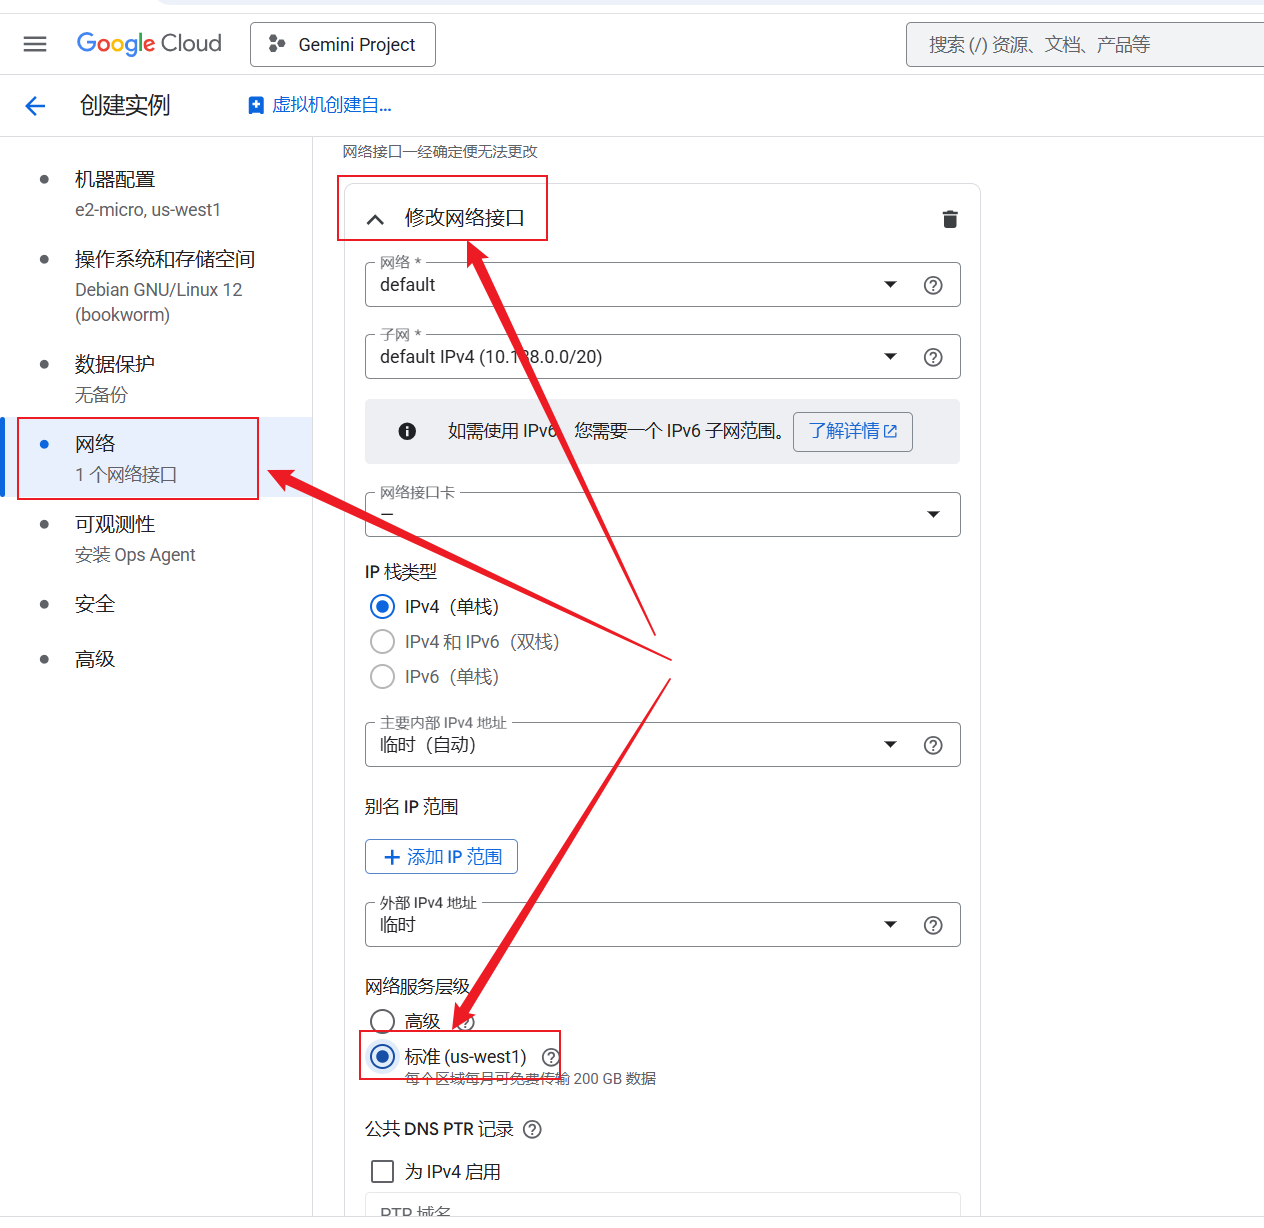Enable 为 IPv4 启用 PTR checkbox
The image size is (1264, 1228).
382,1171
